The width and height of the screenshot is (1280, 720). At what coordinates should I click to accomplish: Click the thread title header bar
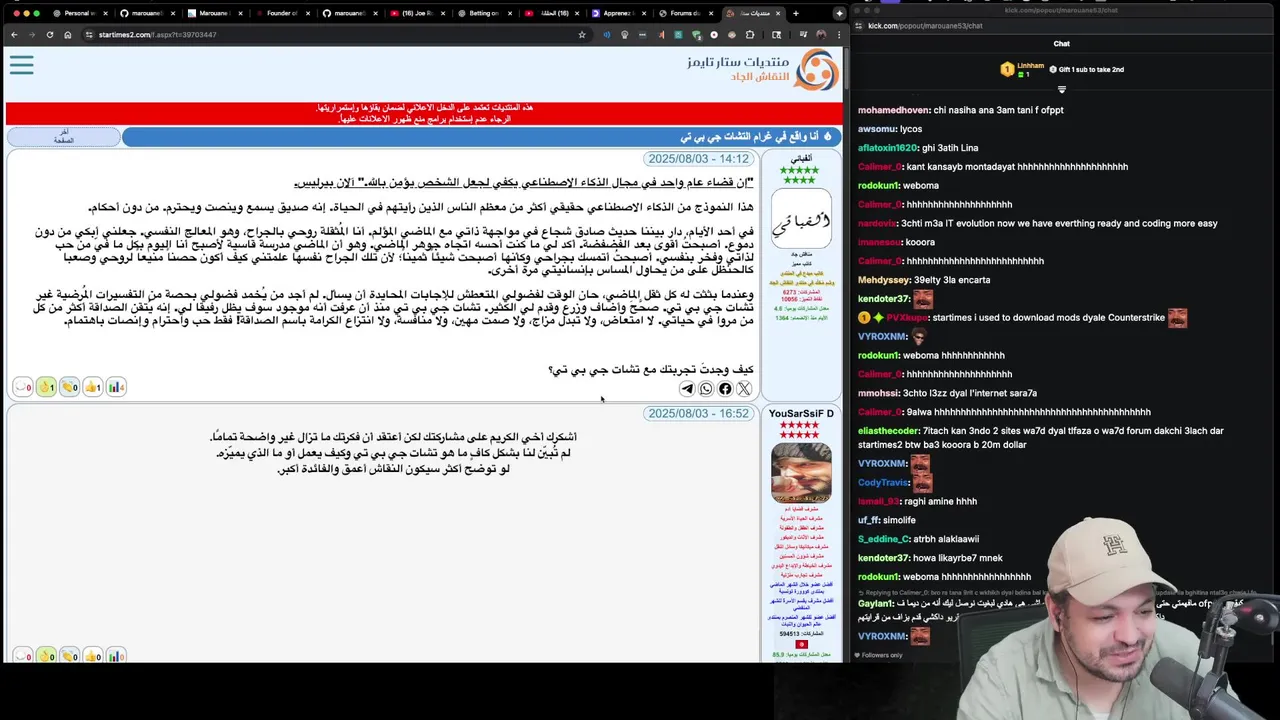(x=481, y=137)
